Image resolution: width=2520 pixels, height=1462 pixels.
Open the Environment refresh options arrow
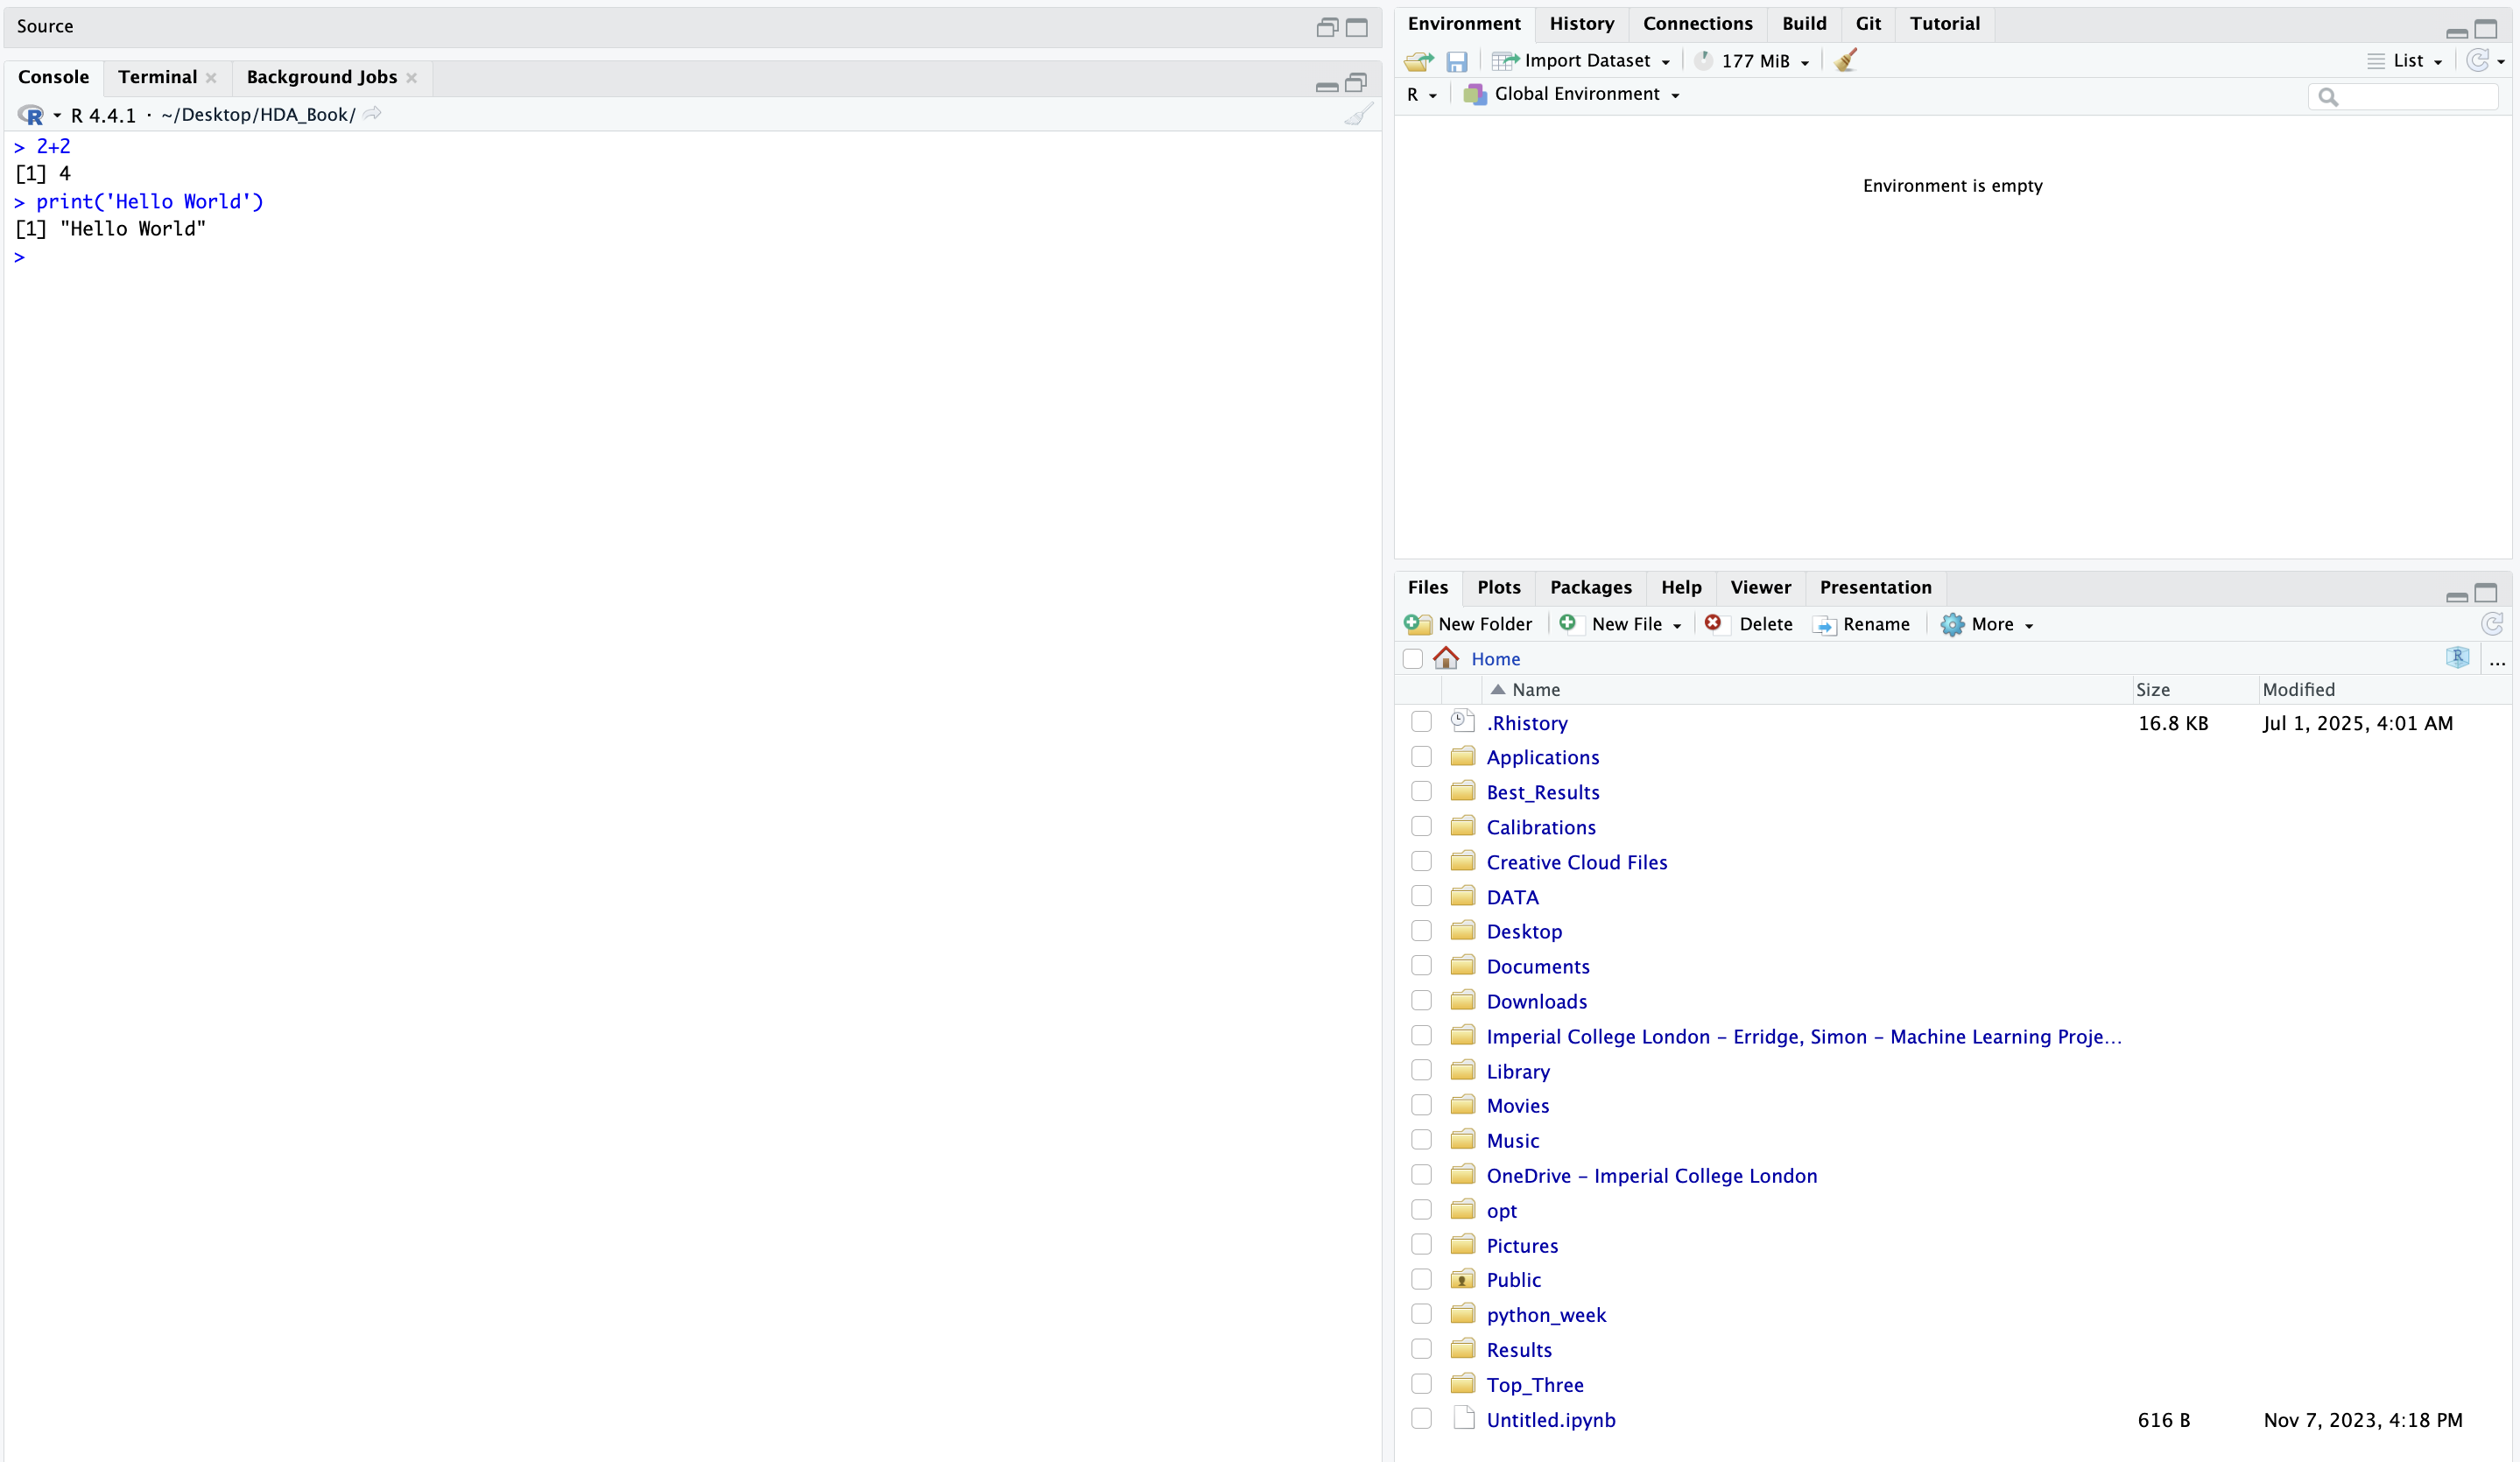2500,63
